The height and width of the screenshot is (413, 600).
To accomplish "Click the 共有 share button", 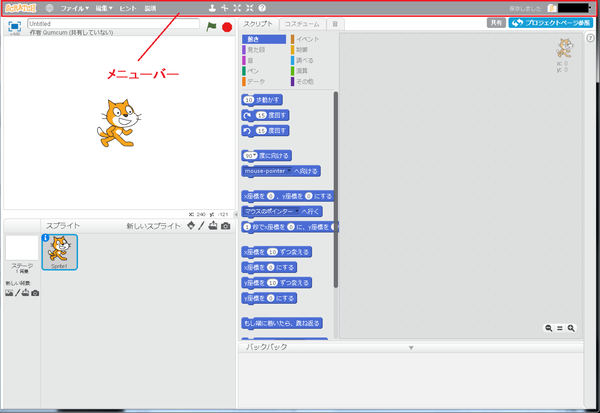I will [x=496, y=23].
